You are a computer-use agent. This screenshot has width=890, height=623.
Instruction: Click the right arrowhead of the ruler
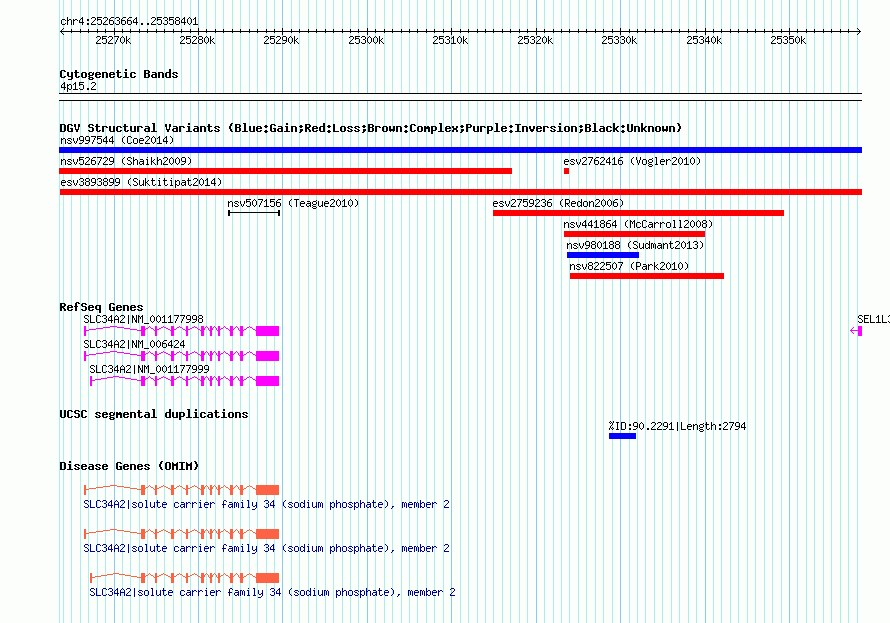pyautogui.click(x=859, y=32)
